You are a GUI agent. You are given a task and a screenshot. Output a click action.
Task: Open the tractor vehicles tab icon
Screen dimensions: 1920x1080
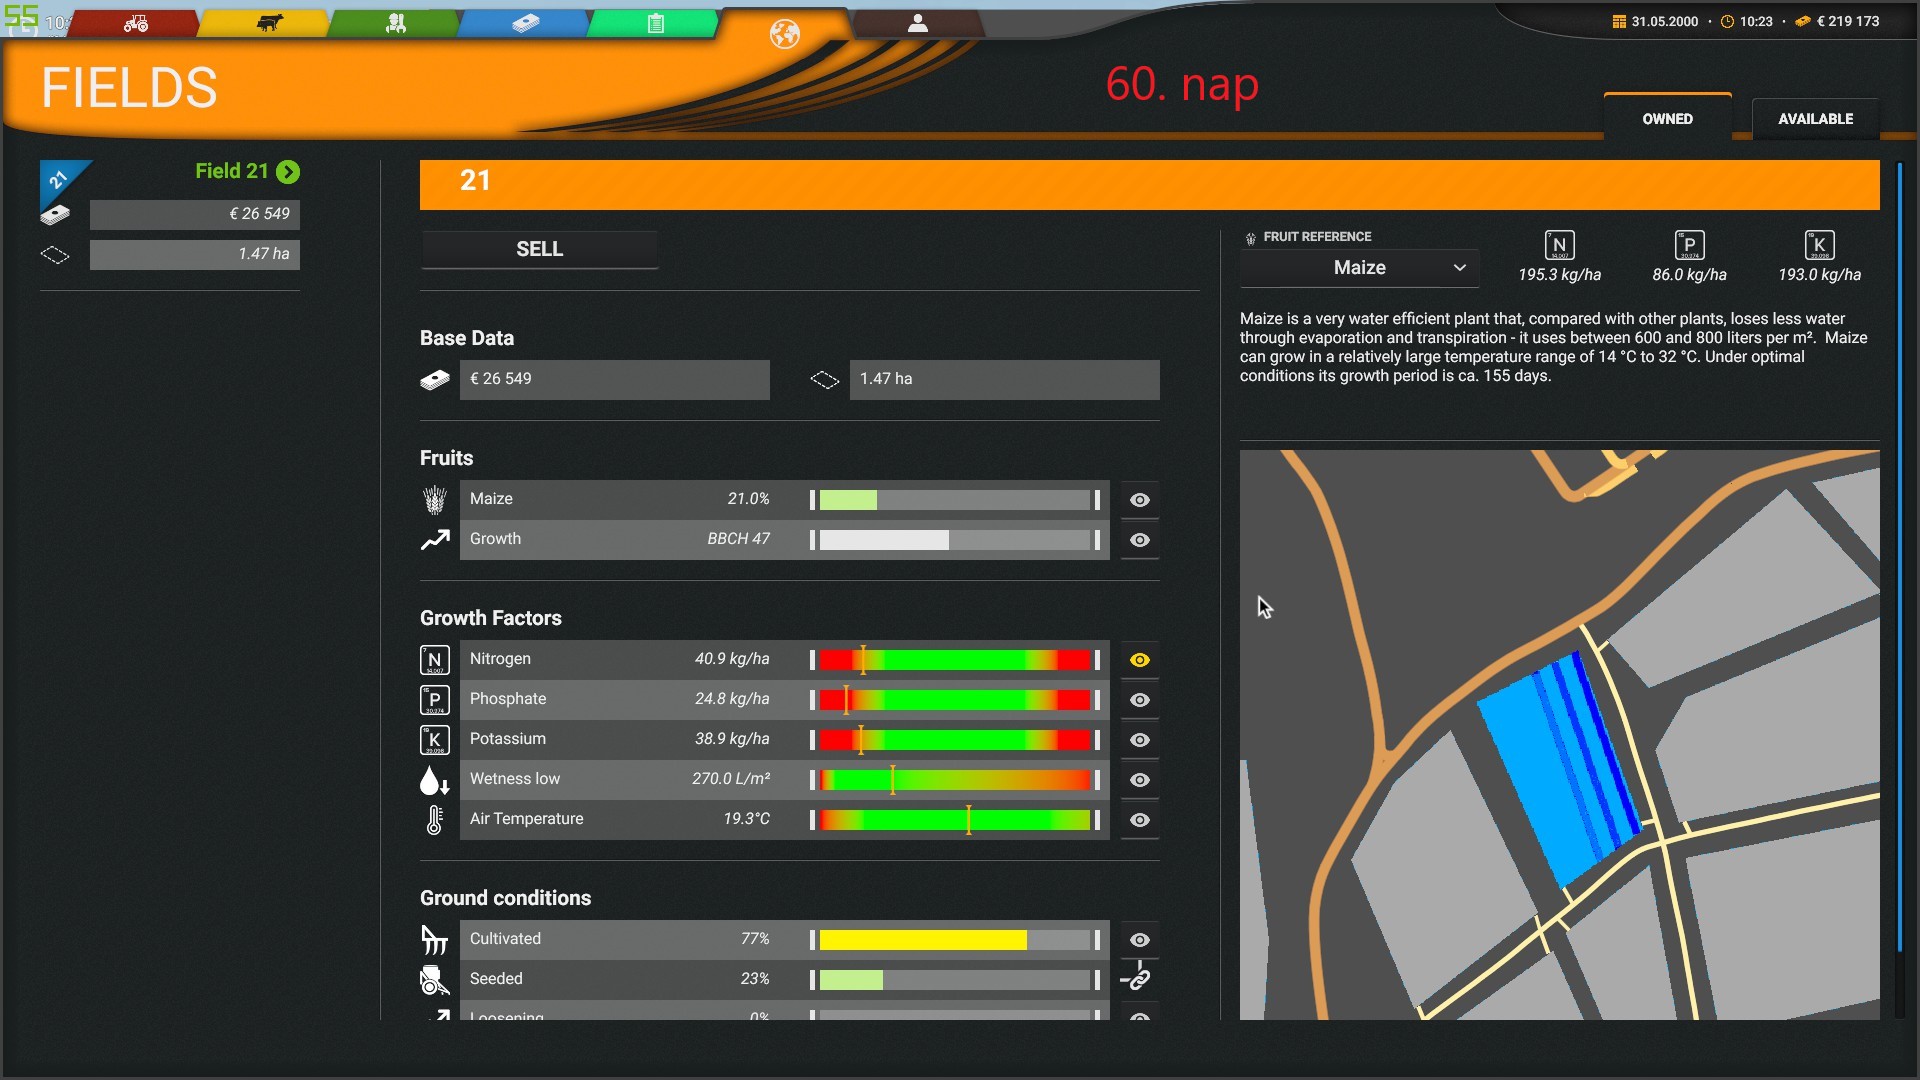[136, 23]
